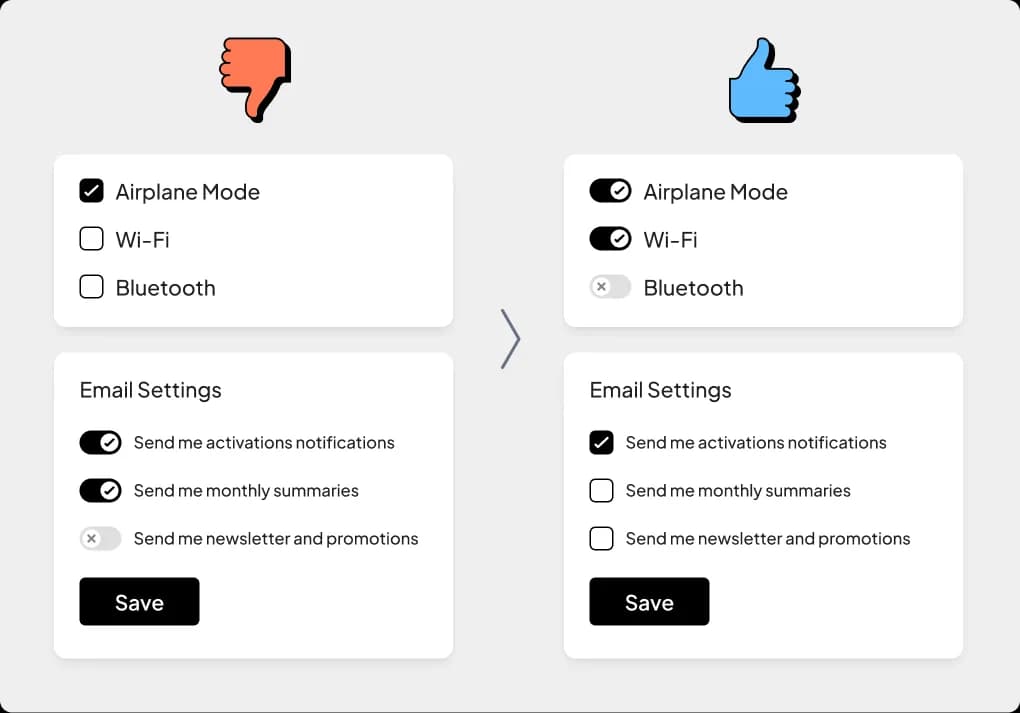This screenshot has height=713, width=1020.
Task: Toggle off activations notifications switch on left
Action: [x=100, y=442]
